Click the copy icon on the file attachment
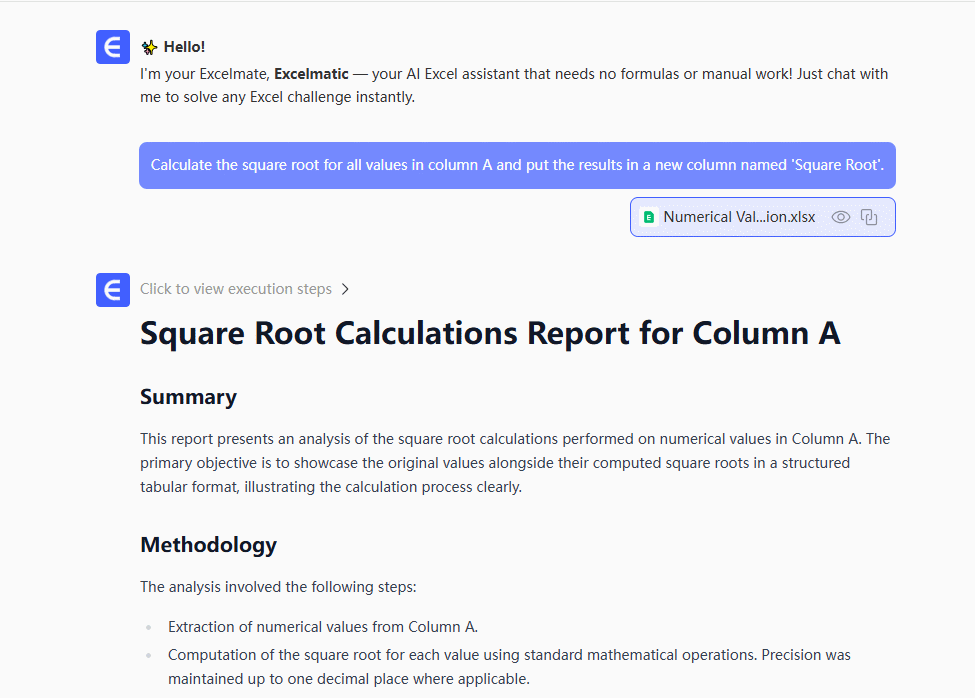 coord(869,217)
